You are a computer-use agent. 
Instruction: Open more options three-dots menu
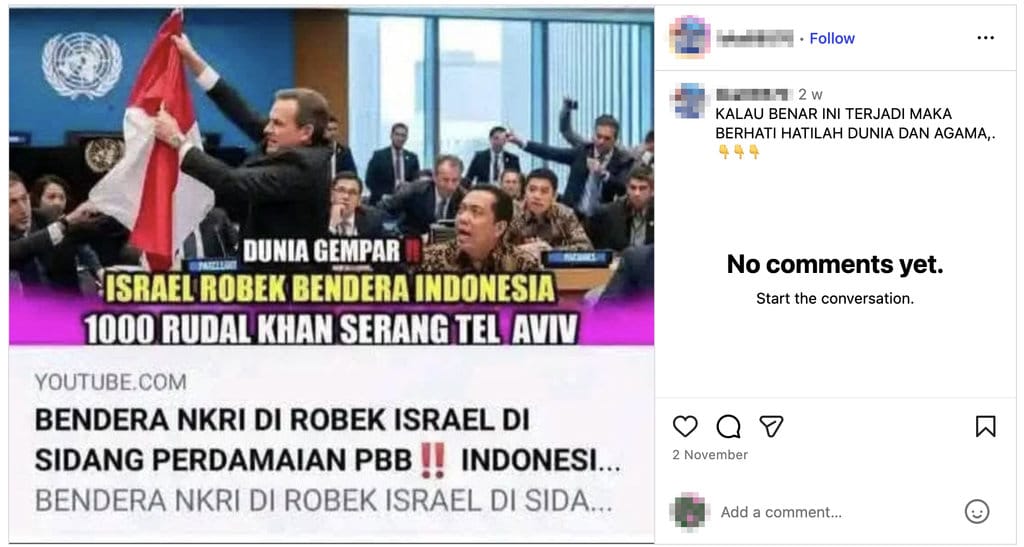point(985,38)
